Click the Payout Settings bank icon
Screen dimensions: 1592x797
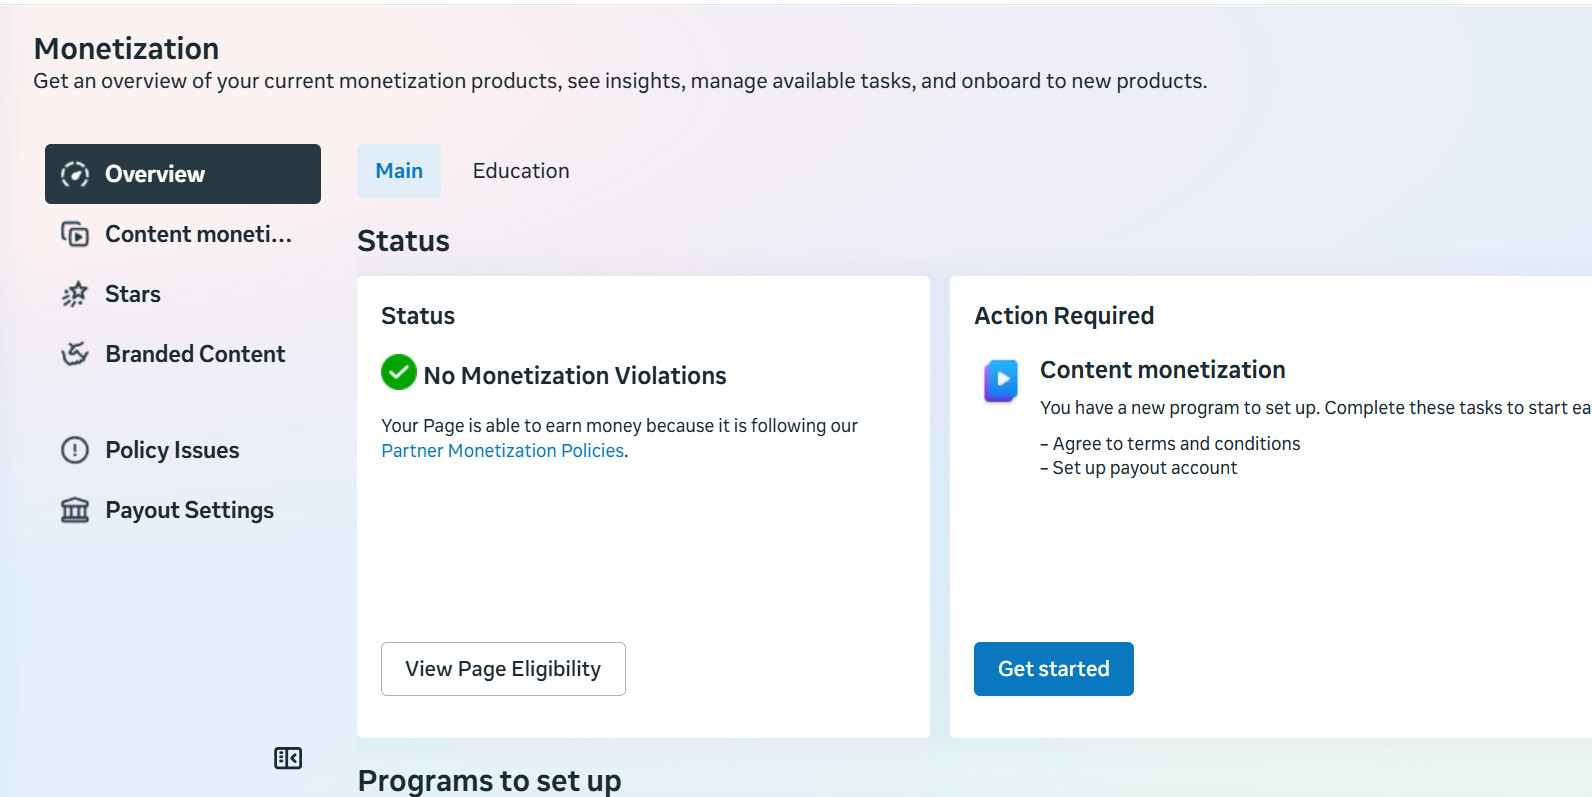tap(75, 510)
